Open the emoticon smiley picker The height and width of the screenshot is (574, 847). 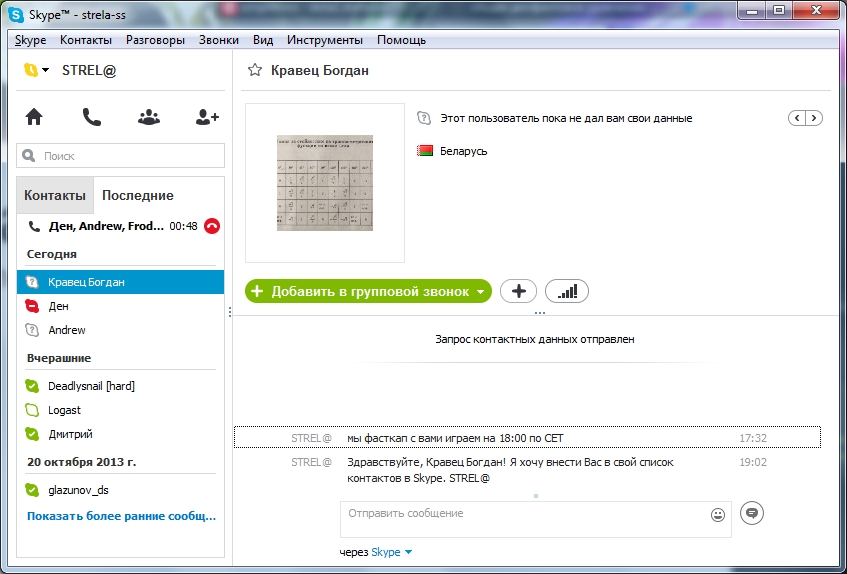(717, 515)
